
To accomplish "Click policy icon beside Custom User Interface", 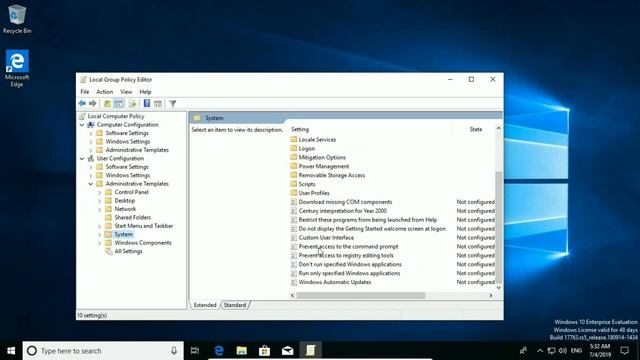I will coord(293,238).
